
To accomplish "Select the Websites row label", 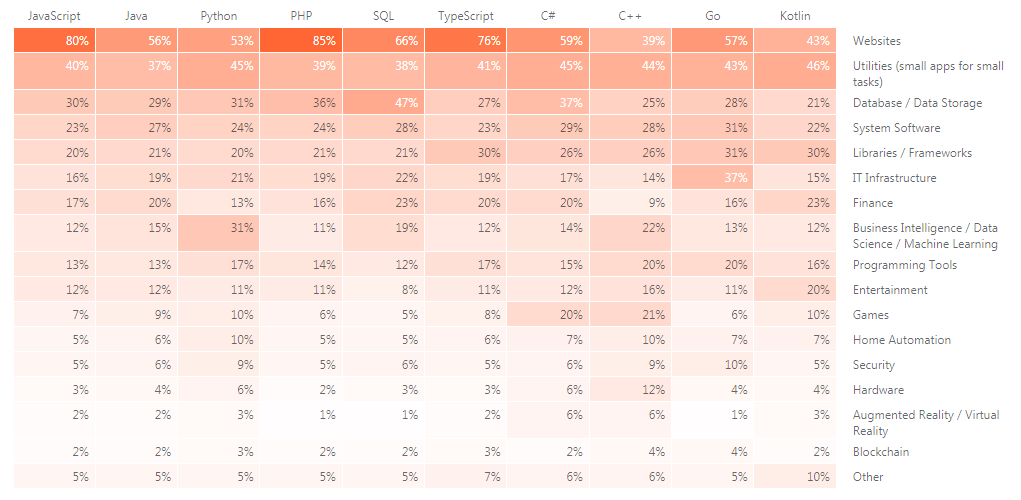I will tap(876, 41).
